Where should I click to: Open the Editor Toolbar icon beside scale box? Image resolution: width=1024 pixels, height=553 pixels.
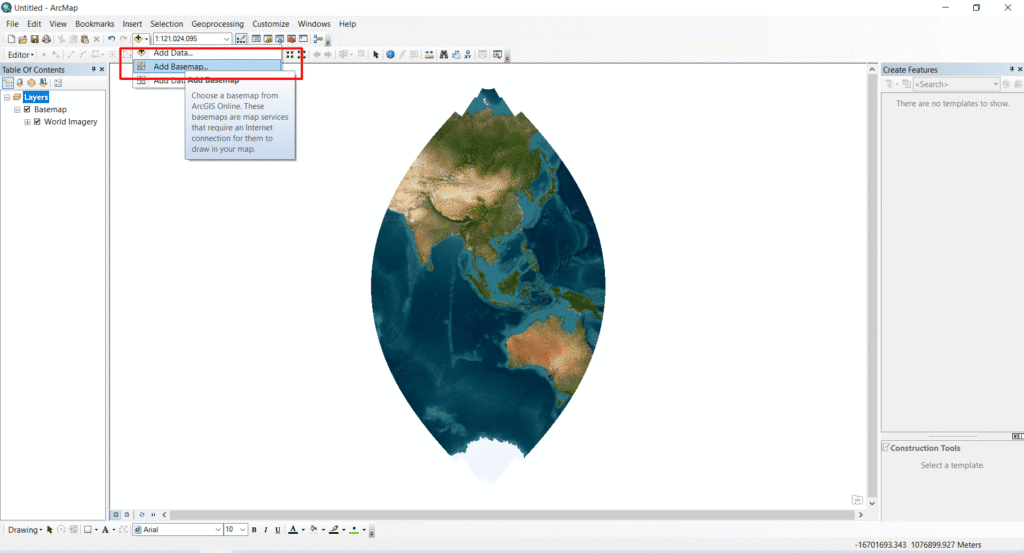(241, 39)
